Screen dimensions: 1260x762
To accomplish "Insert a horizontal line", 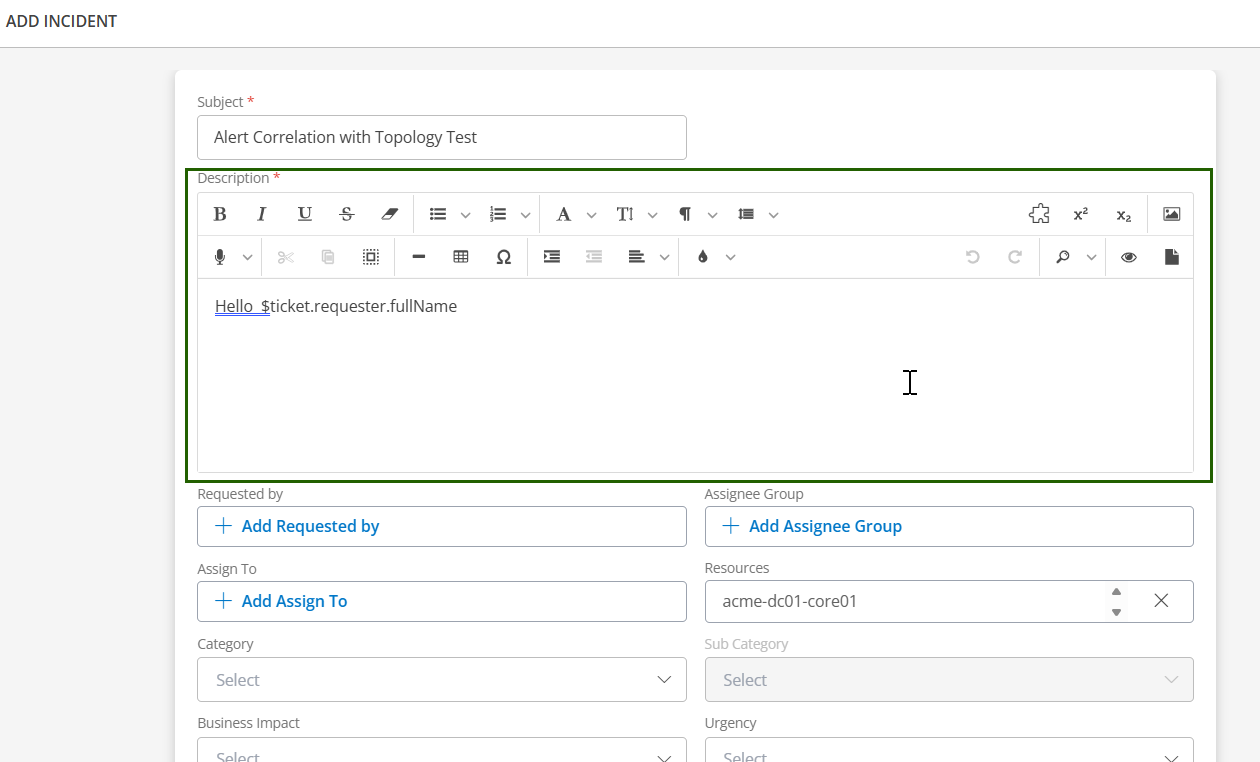I will coord(419,257).
